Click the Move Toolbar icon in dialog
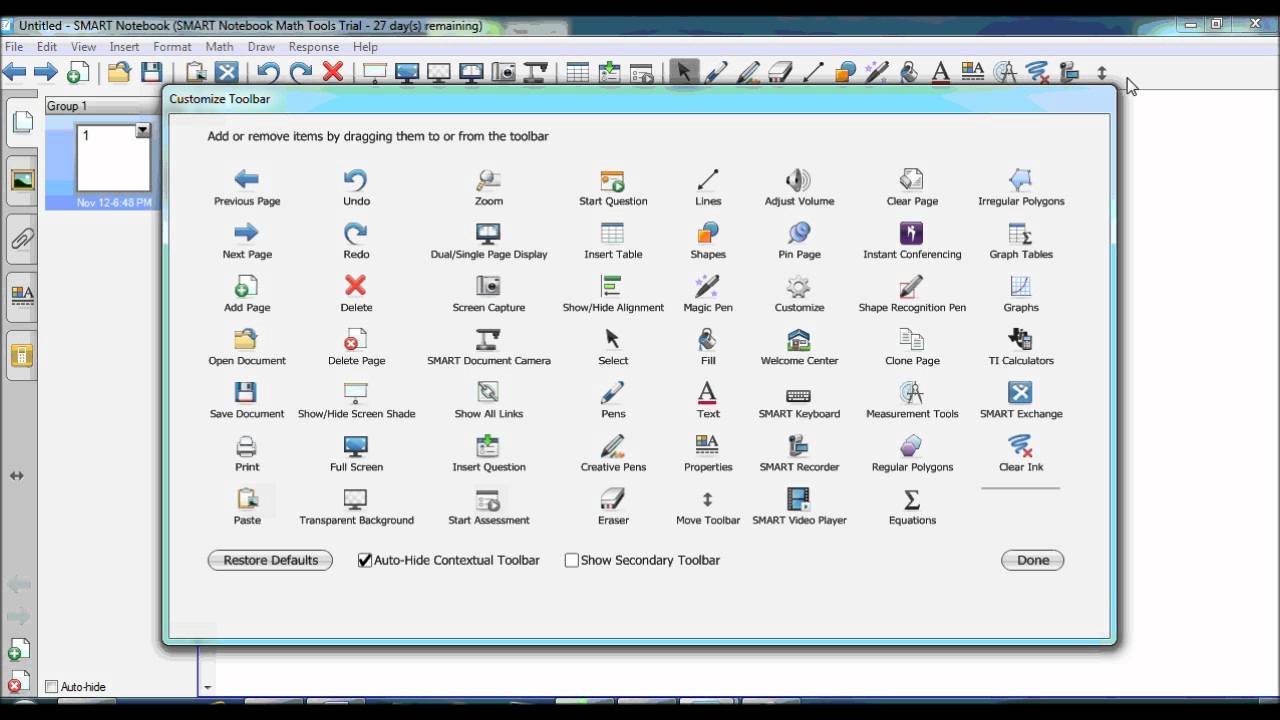This screenshot has height=720, width=1280. coord(707,498)
